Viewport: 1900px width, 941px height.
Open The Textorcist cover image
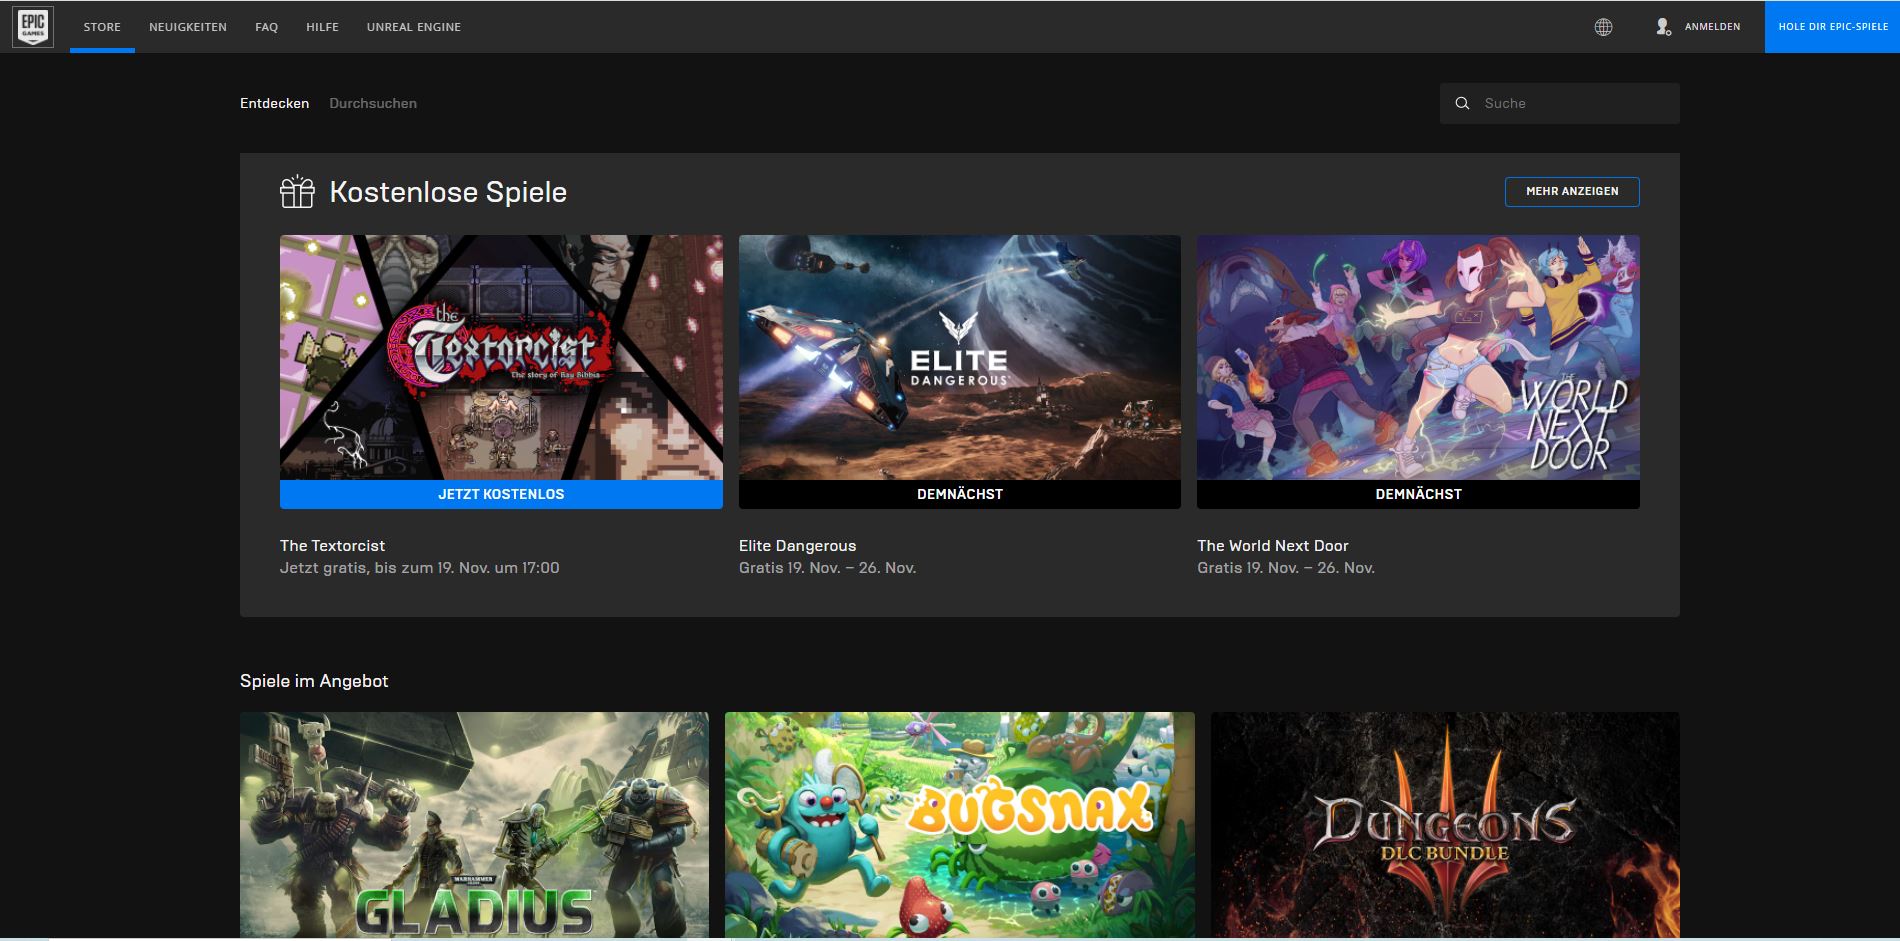tap(501, 357)
